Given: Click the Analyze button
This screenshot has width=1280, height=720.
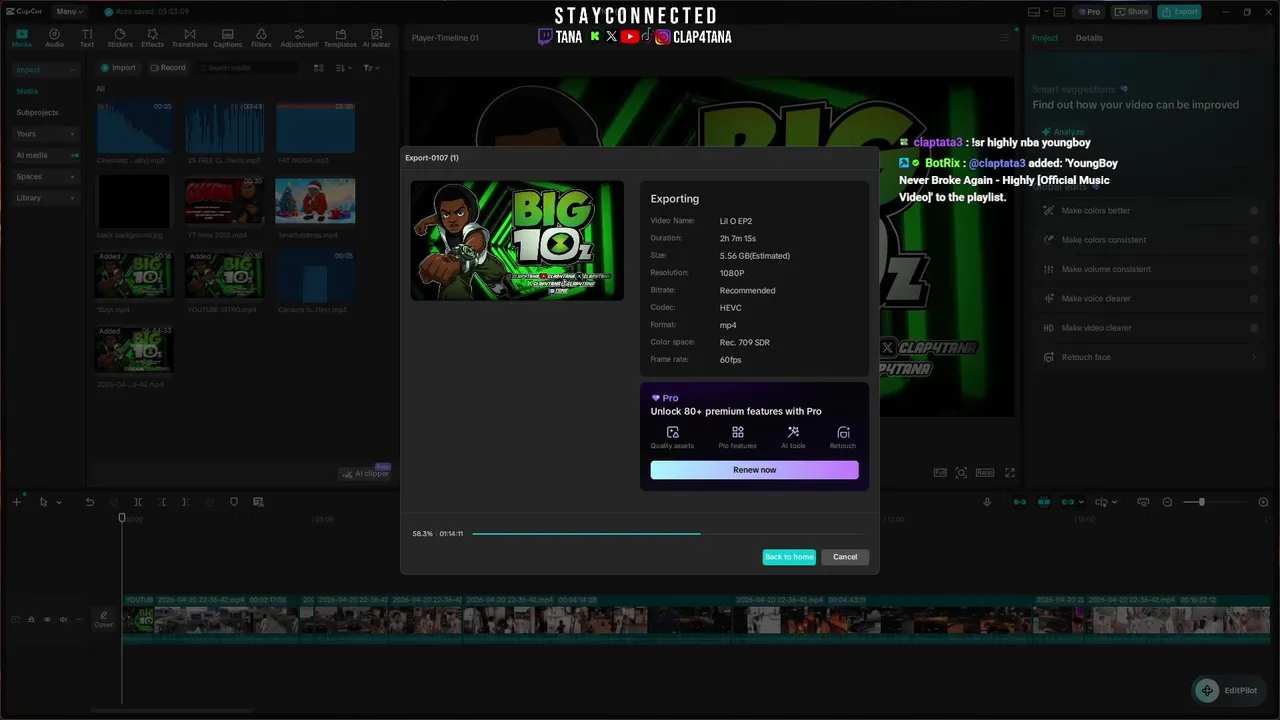Looking at the screenshot, I should click(1062, 132).
